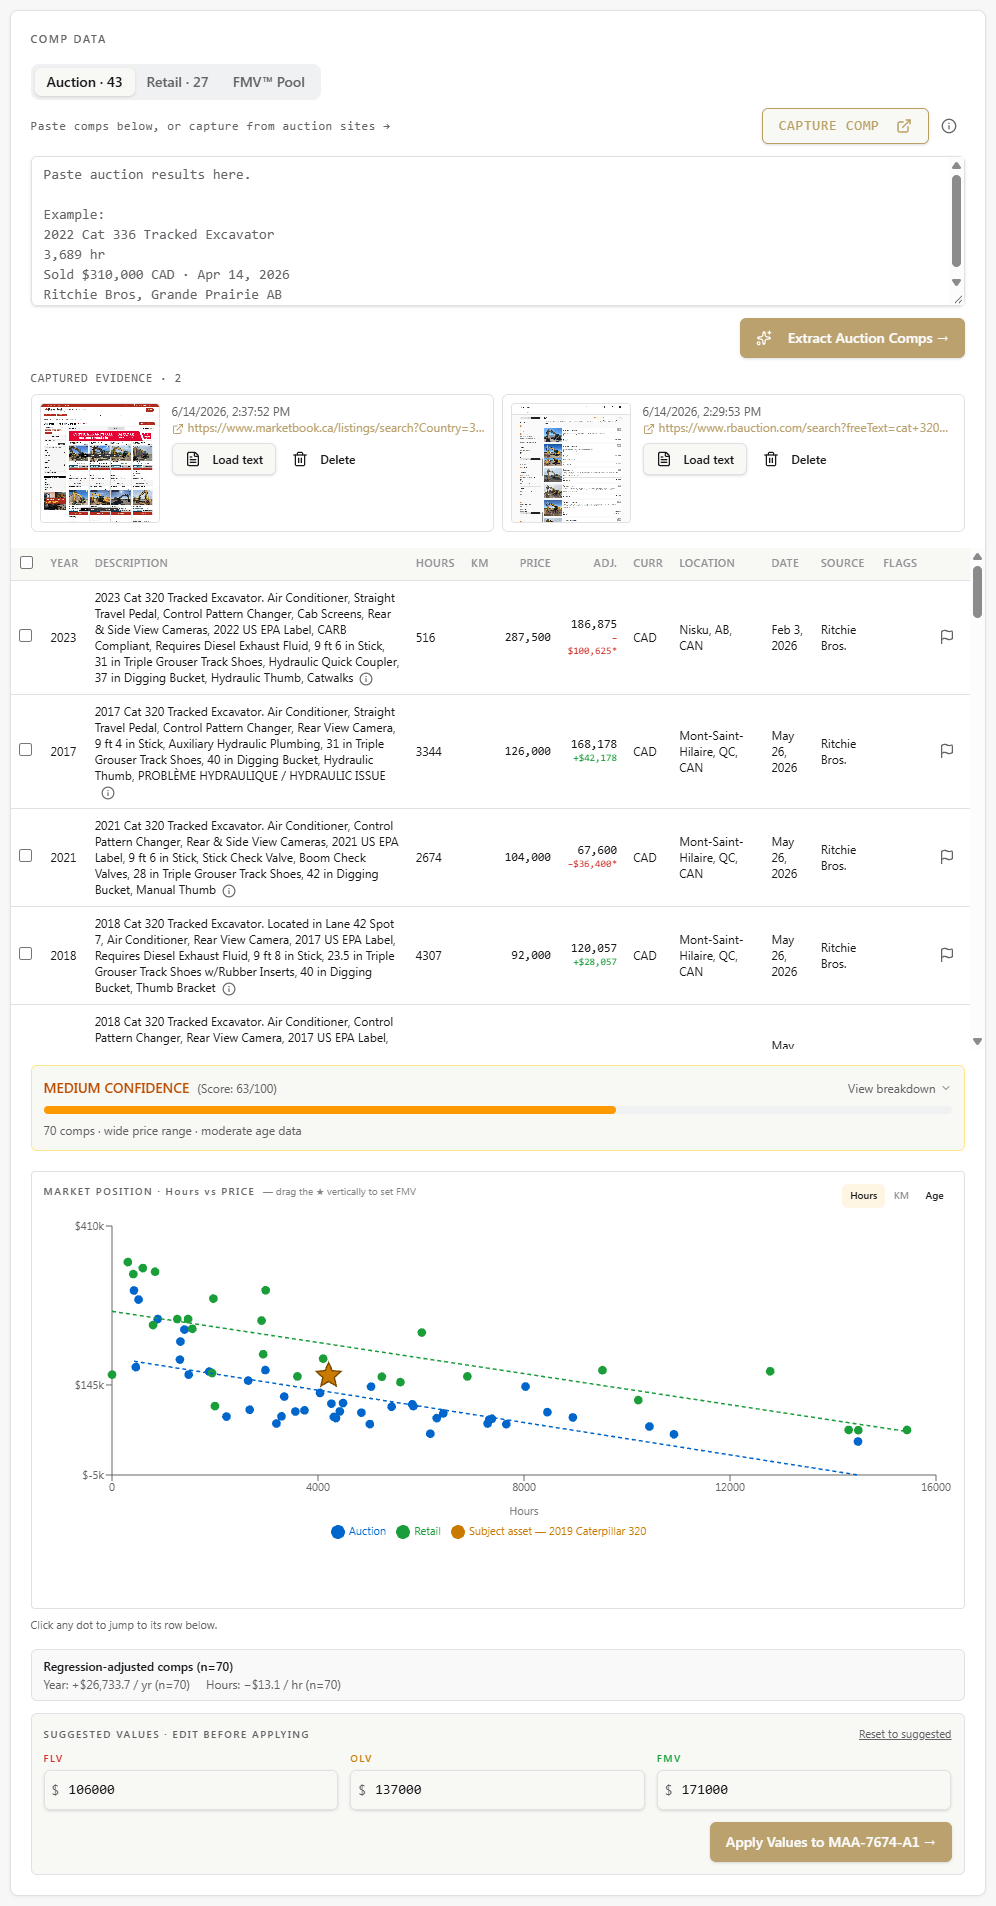The width and height of the screenshot is (996, 1906).
Task: Switch chart axis to Age
Action: (934, 1196)
